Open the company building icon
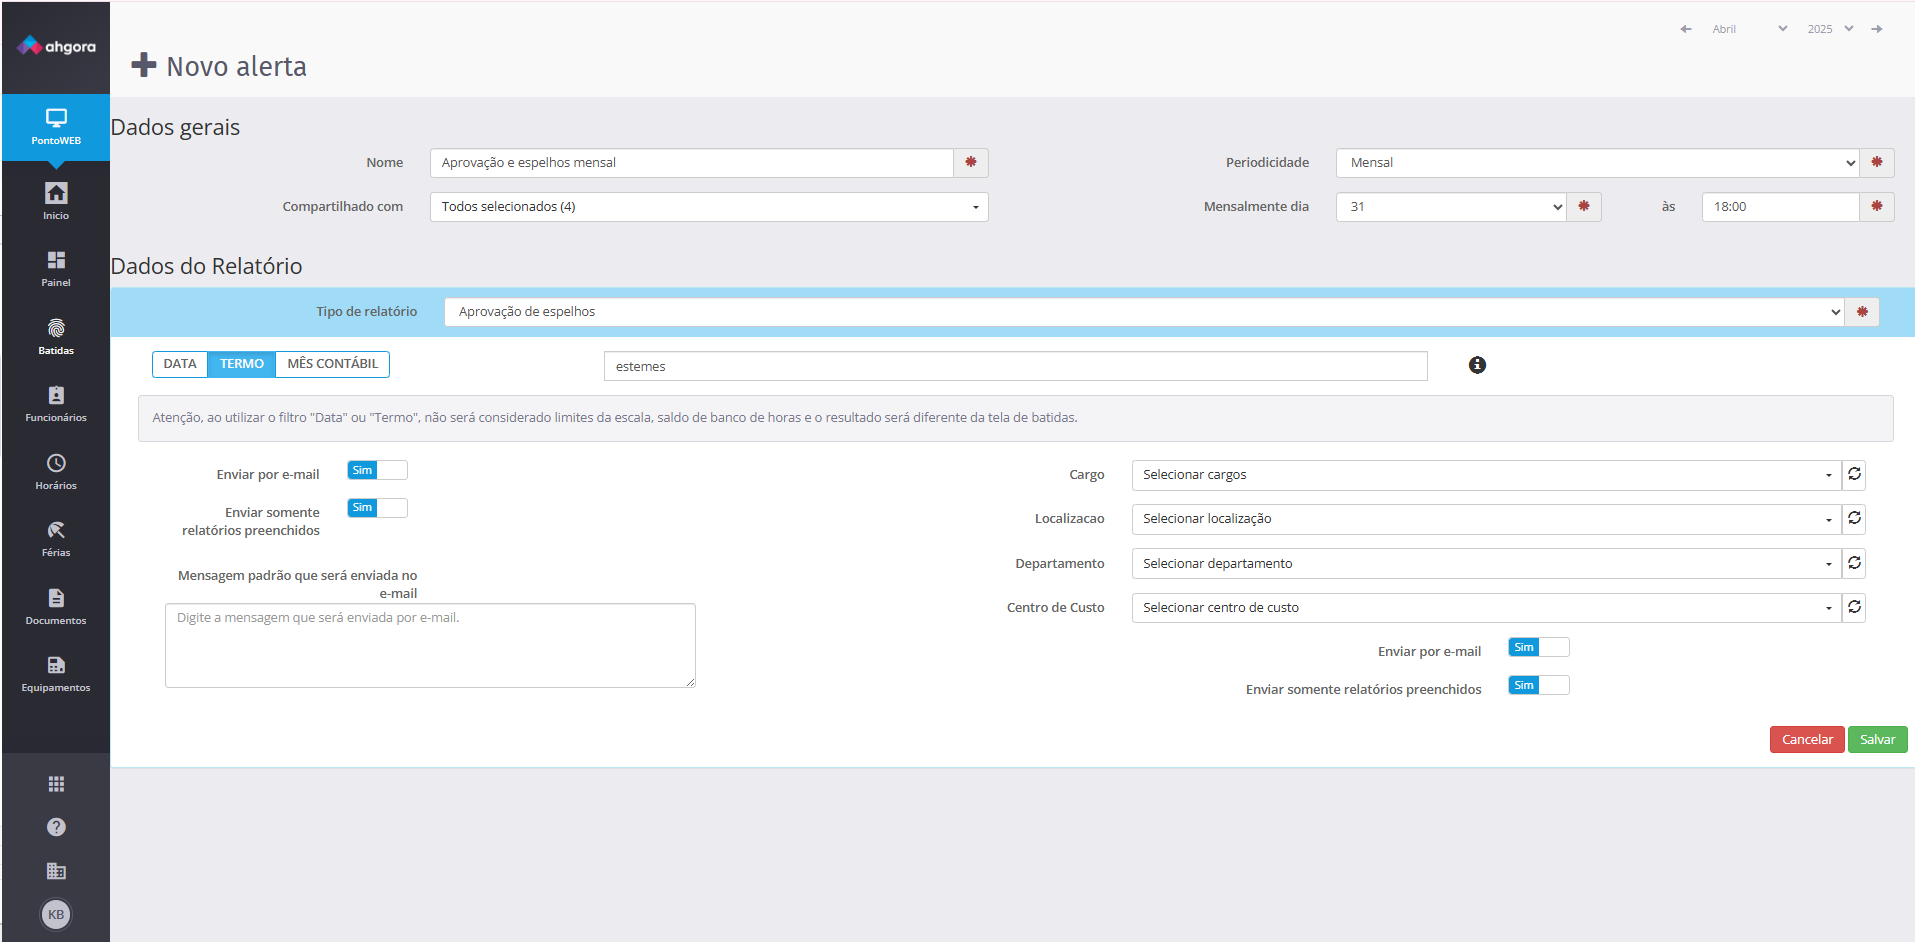Viewport: 1915px width, 942px height. point(56,871)
